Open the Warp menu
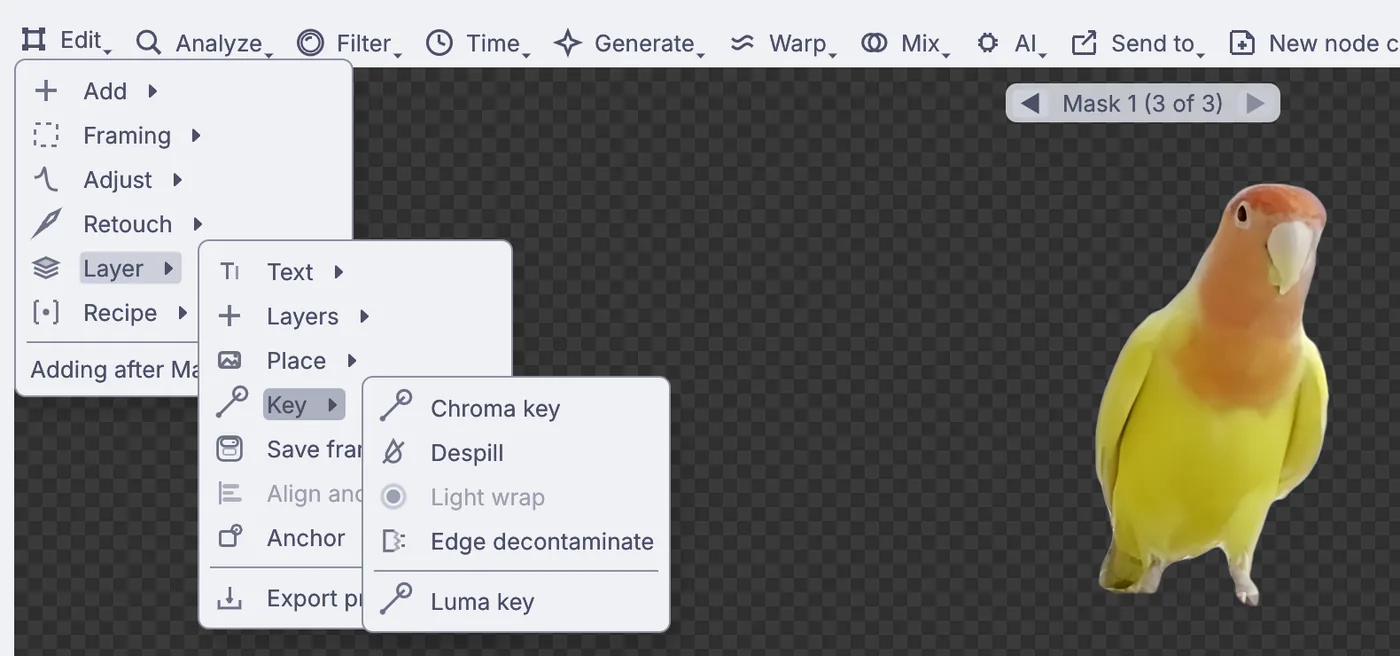The image size is (1400, 656). pyautogui.click(x=783, y=43)
